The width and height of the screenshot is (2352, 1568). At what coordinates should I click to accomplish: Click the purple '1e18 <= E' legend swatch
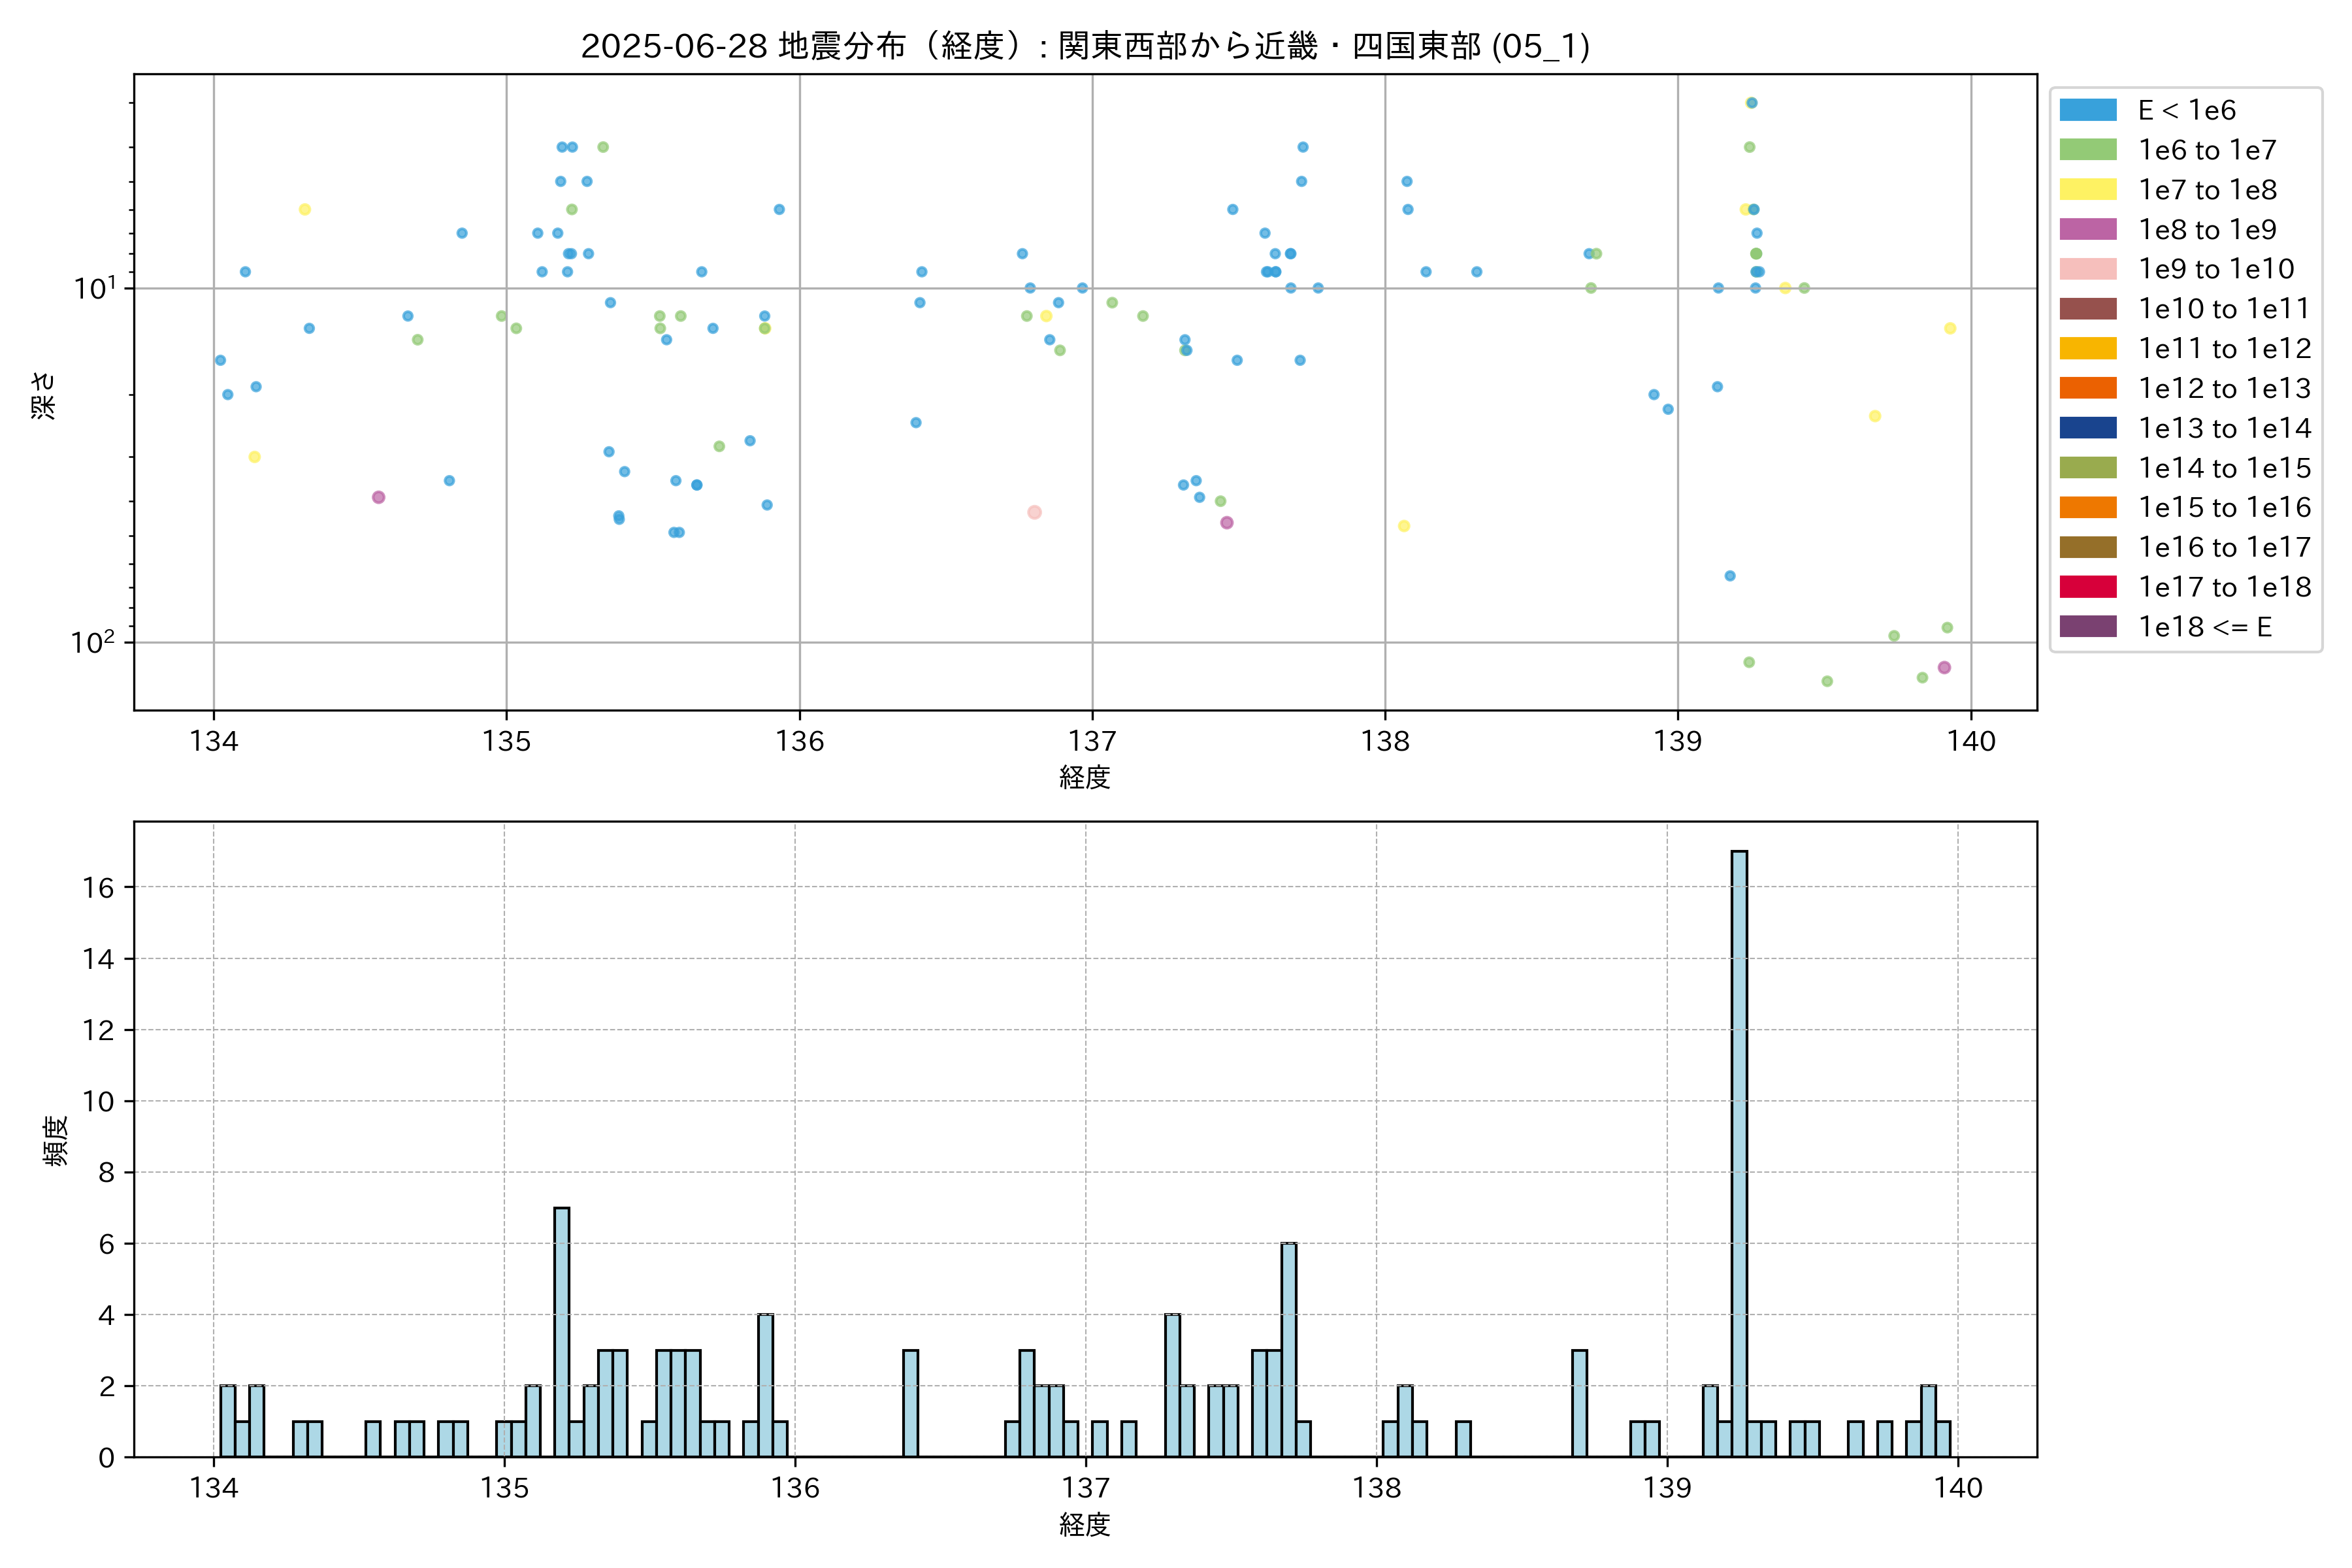coord(2087,627)
